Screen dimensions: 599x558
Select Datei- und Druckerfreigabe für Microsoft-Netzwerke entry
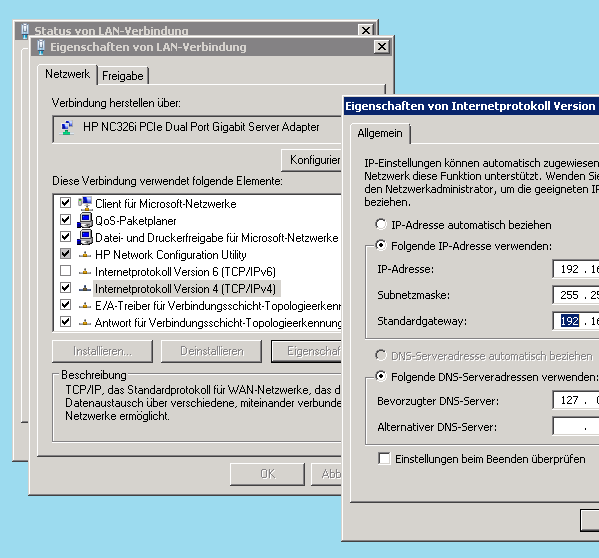coord(217,238)
